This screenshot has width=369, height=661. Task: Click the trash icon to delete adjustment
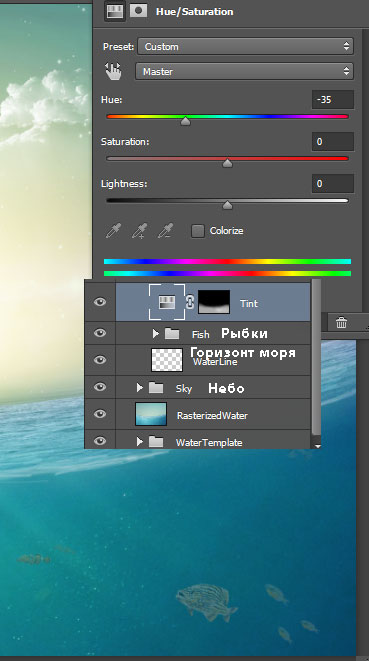tap(341, 323)
